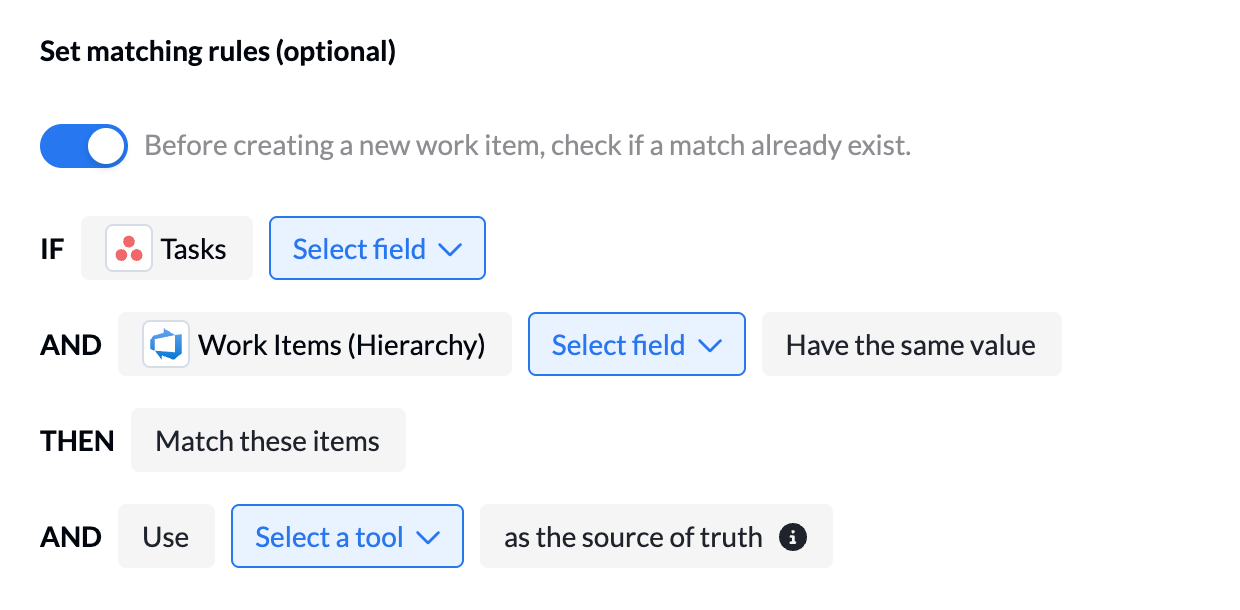This screenshot has height=610, width=1240.
Task: Click the Work Items (Hierarchy) label
Action: (x=341, y=345)
